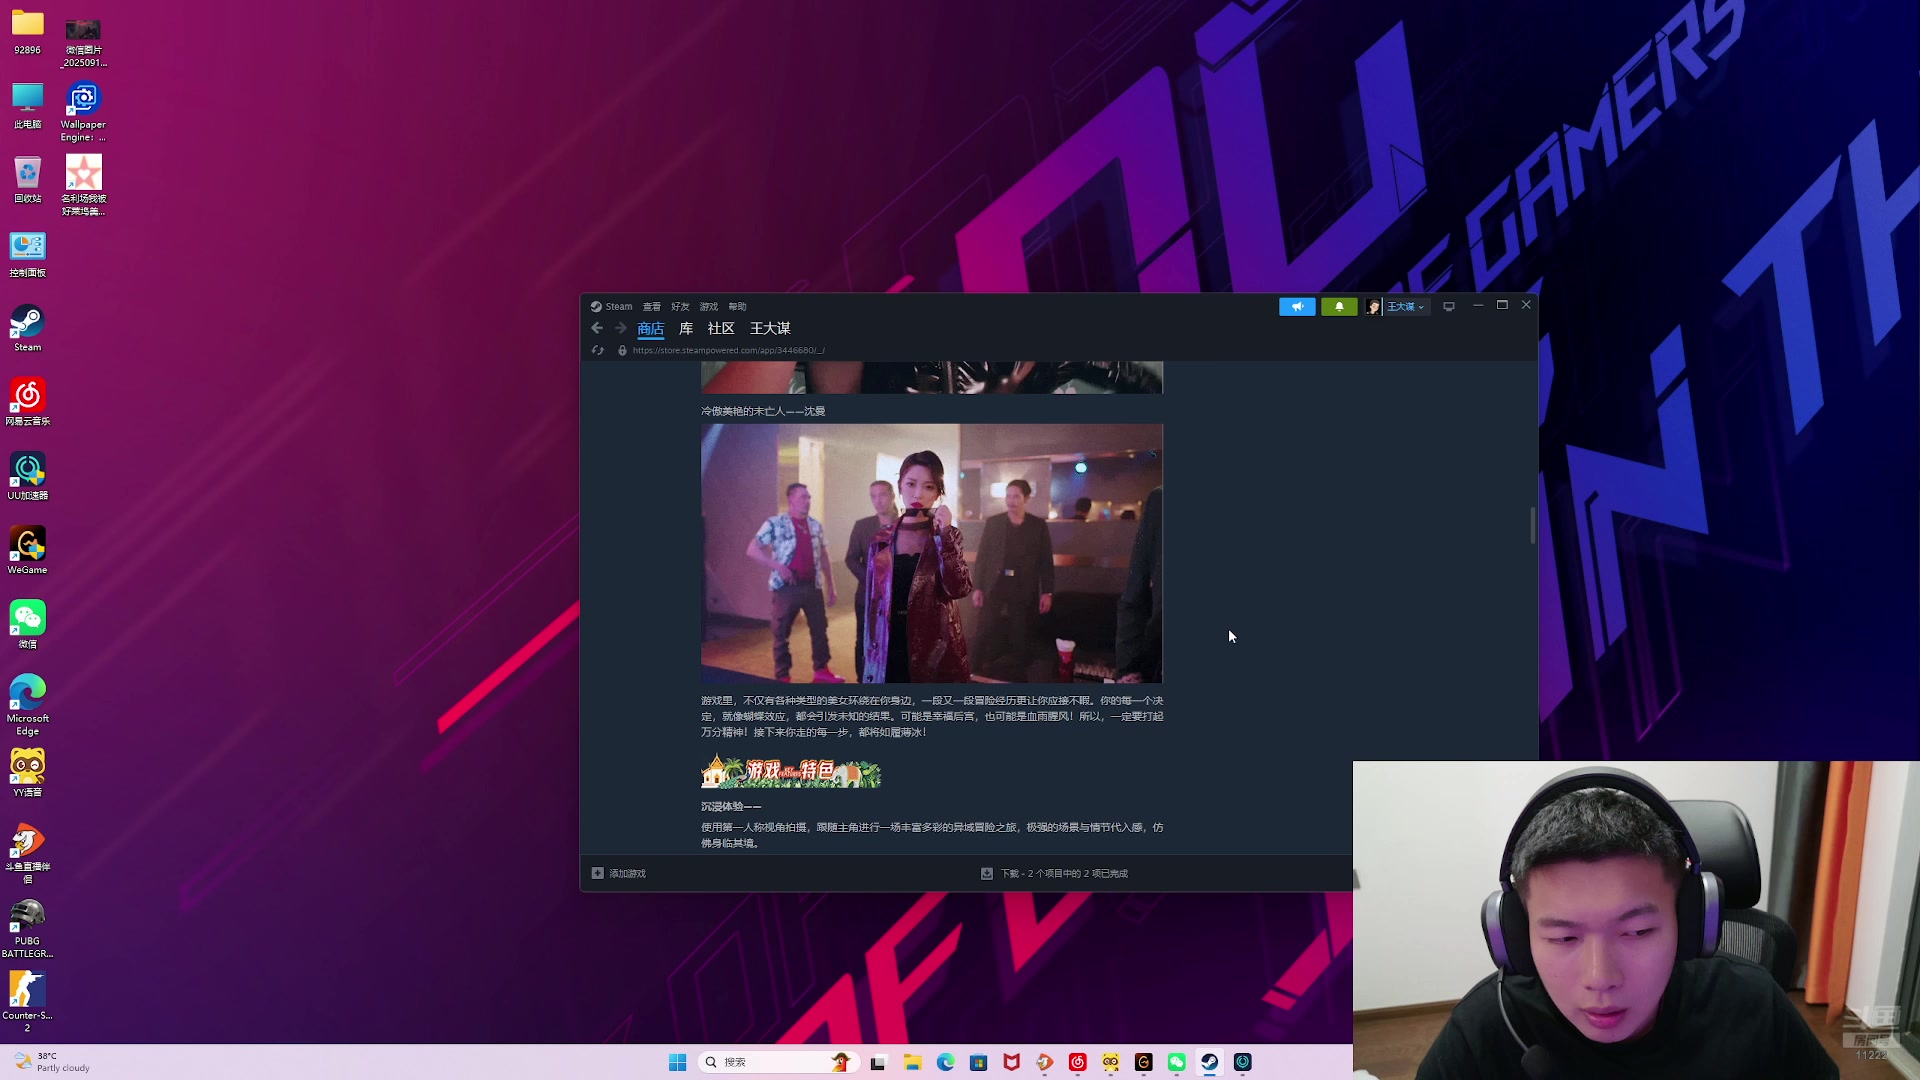1920x1080 pixels.
Task: Click the Steam profile avatar
Action: [x=1373, y=307]
